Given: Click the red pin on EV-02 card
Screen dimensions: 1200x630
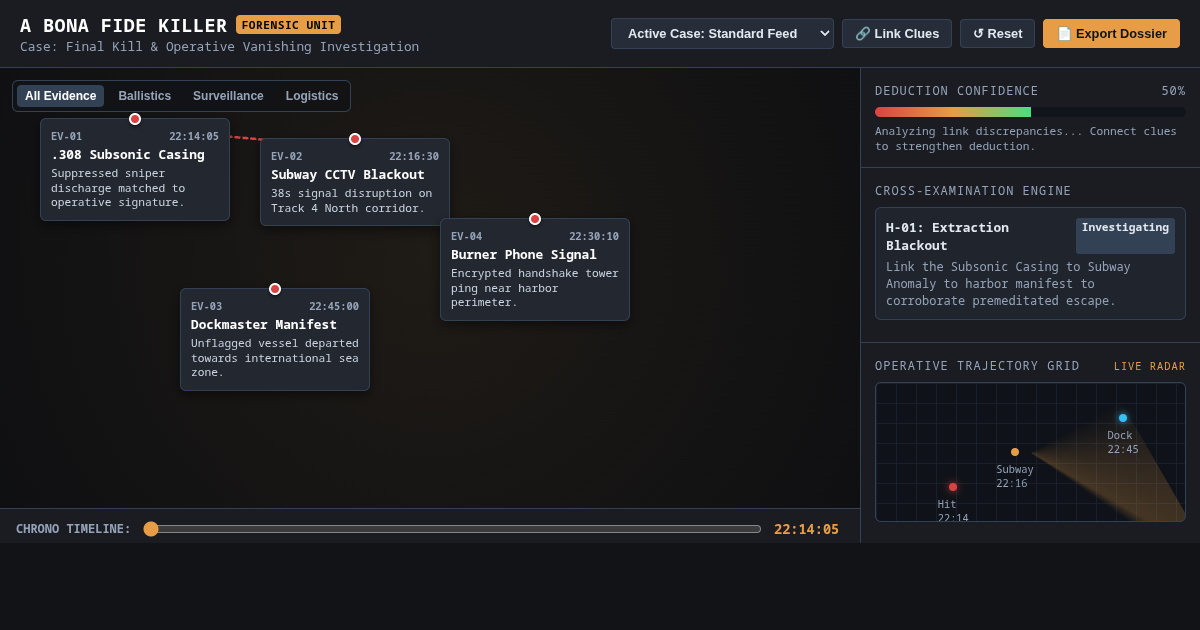Looking at the screenshot, I should coord(355,139).
